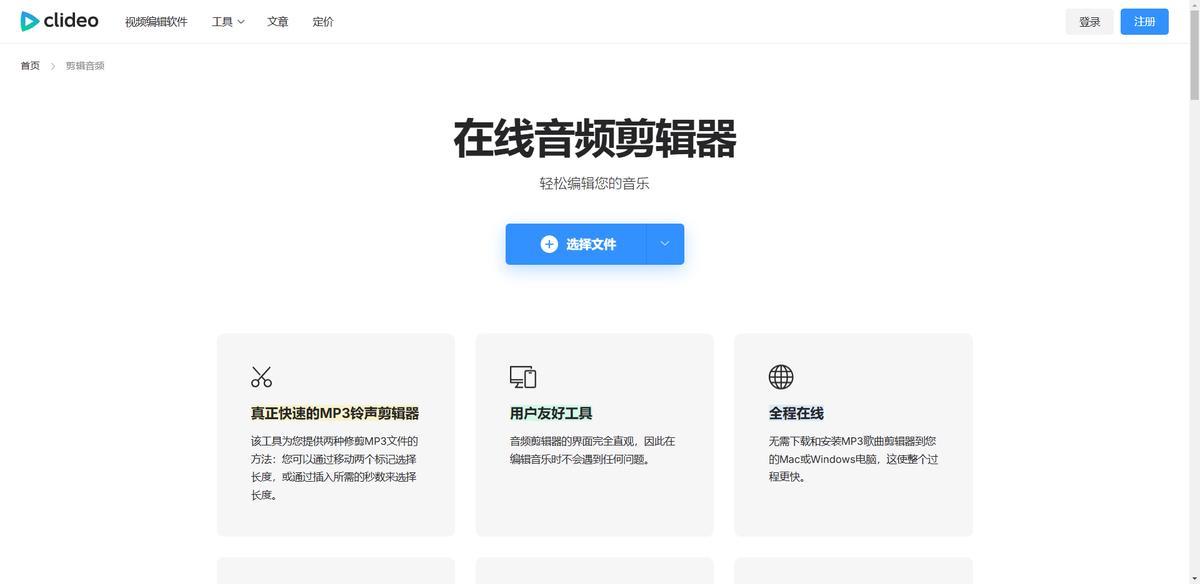
Task: Click the globe icon in the 全程在线 card
Action: pos(781,377)
